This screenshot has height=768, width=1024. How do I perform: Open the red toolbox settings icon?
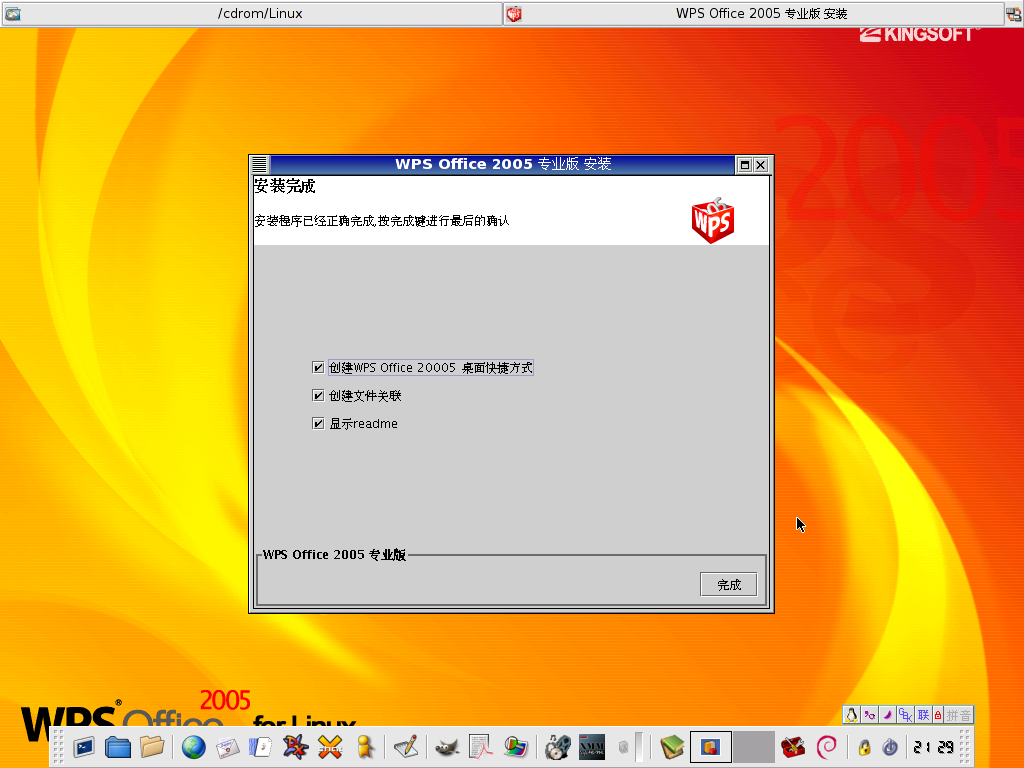[793, 747]
